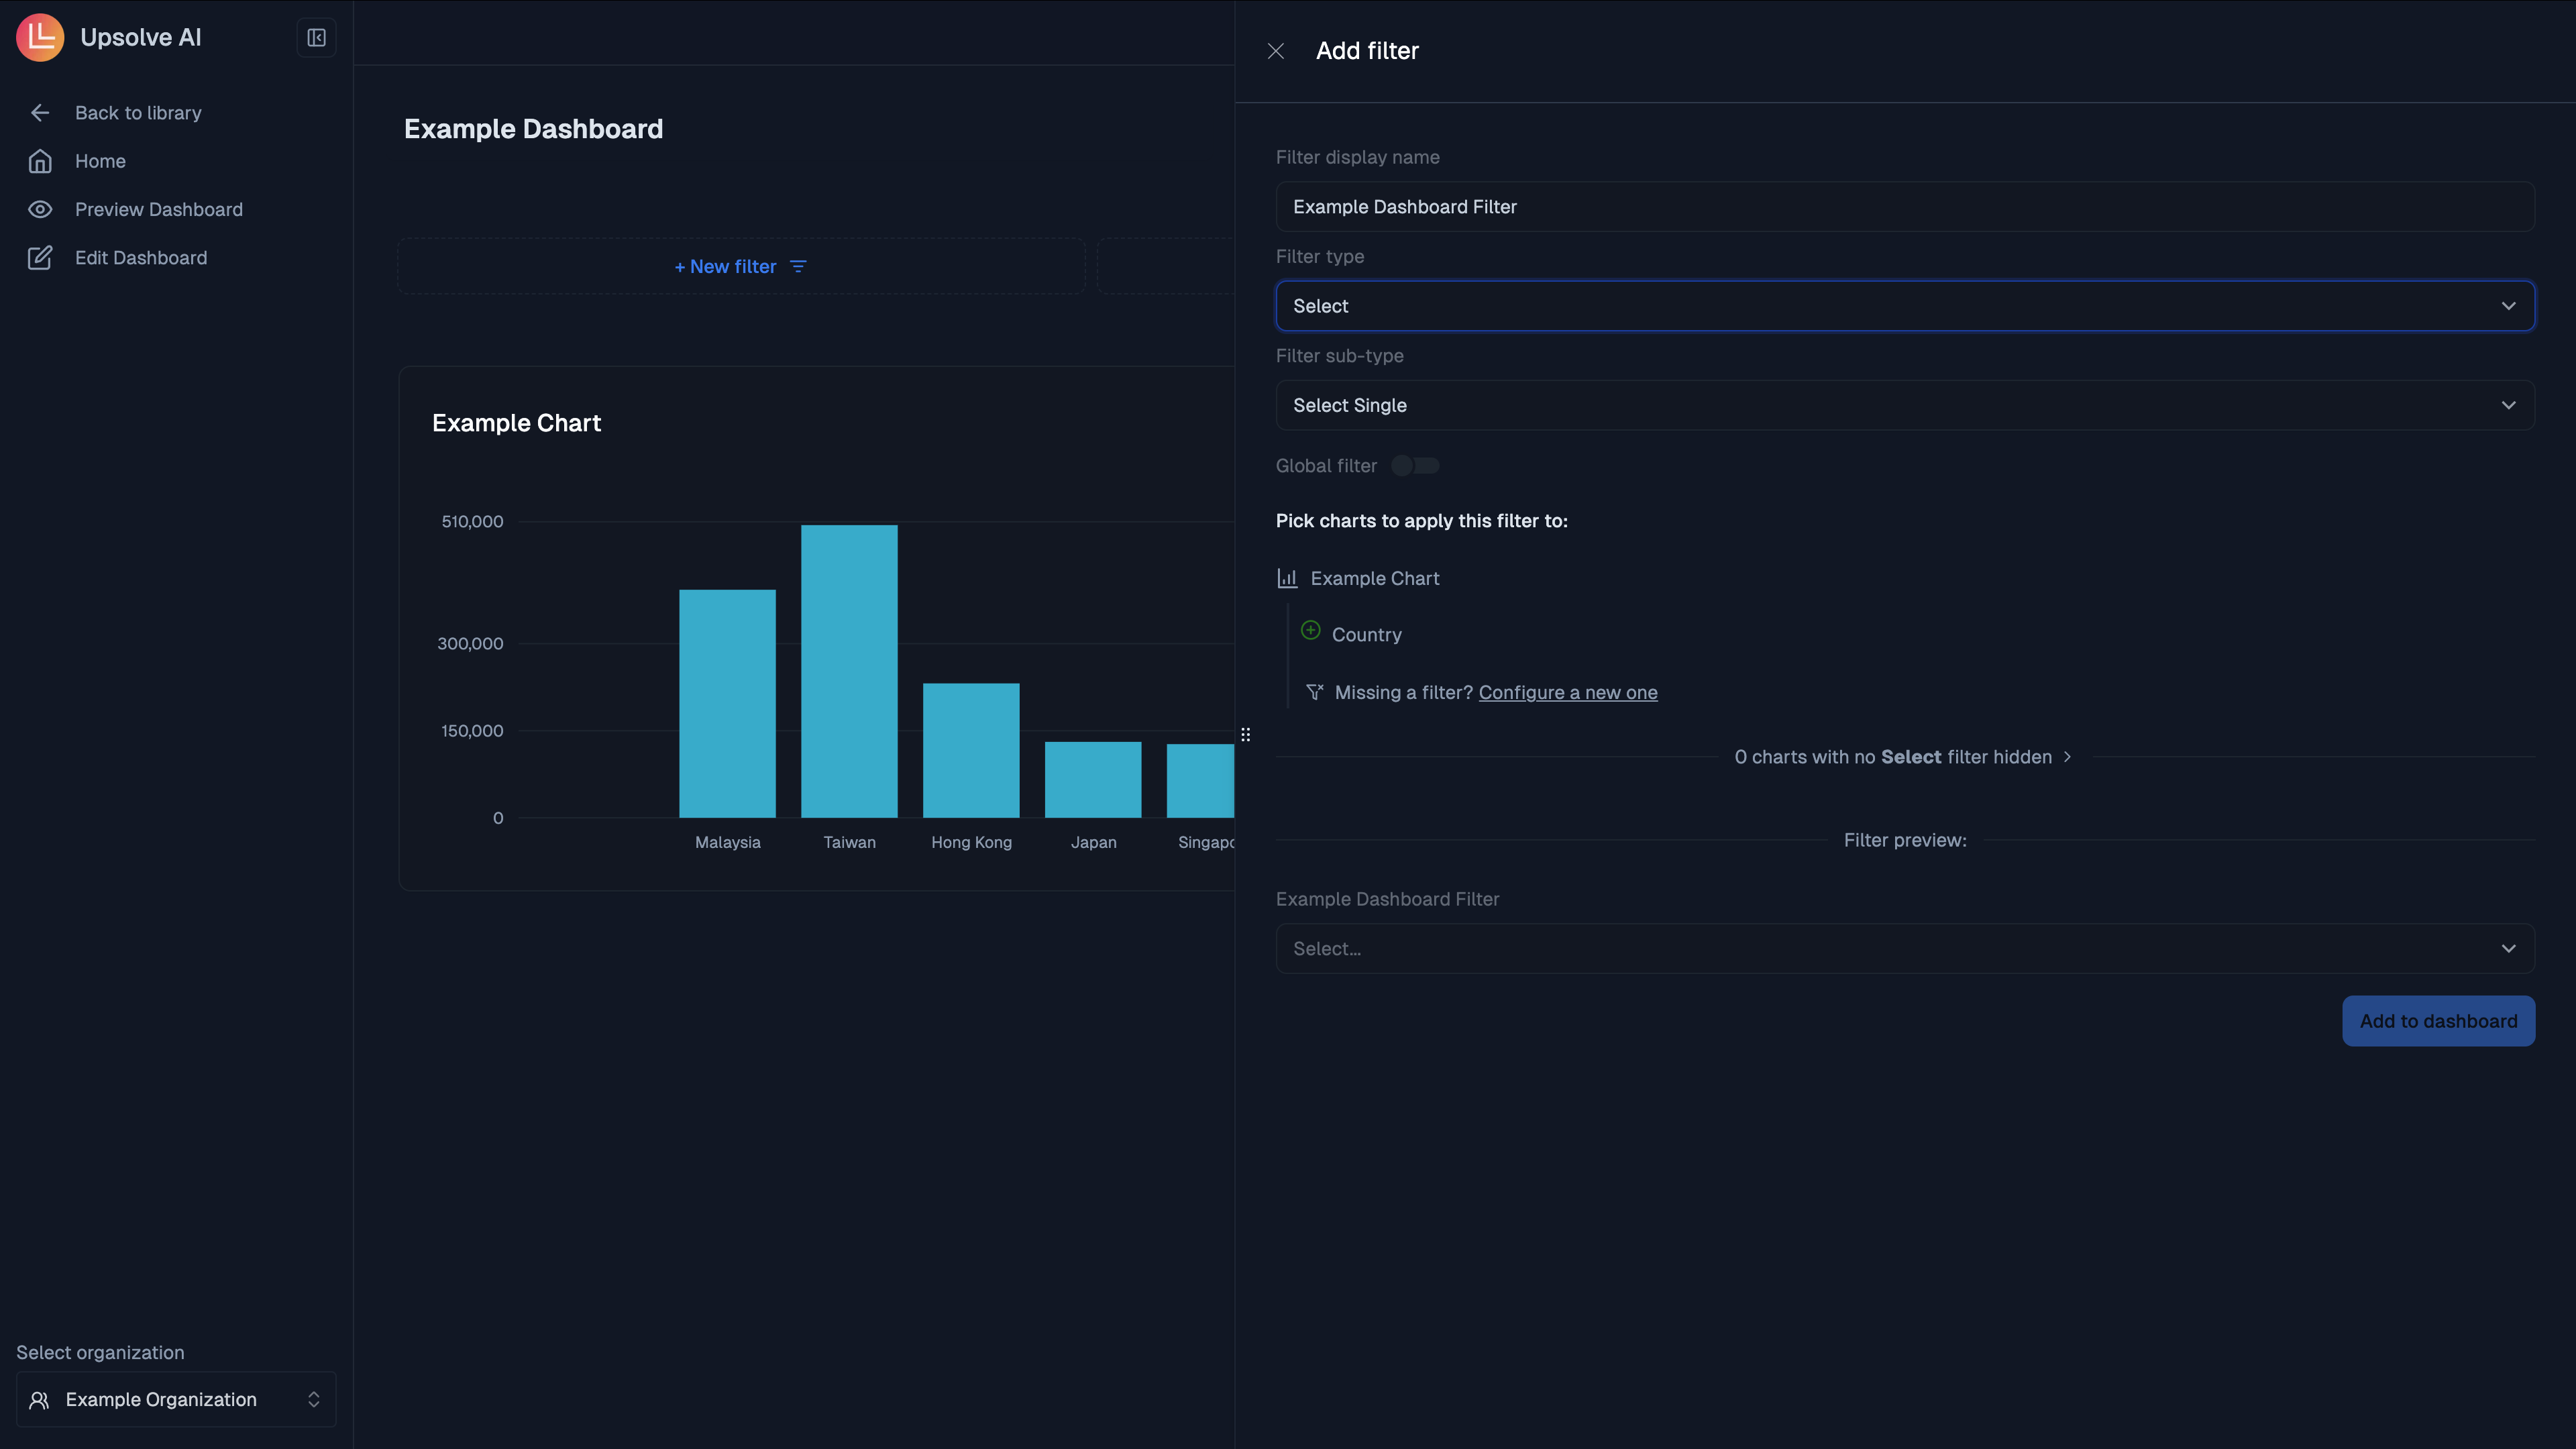Screen dimensions: 2576x1449
Task: Click the pencil icon beside Edit Dashboard
Action: point(40,257)
